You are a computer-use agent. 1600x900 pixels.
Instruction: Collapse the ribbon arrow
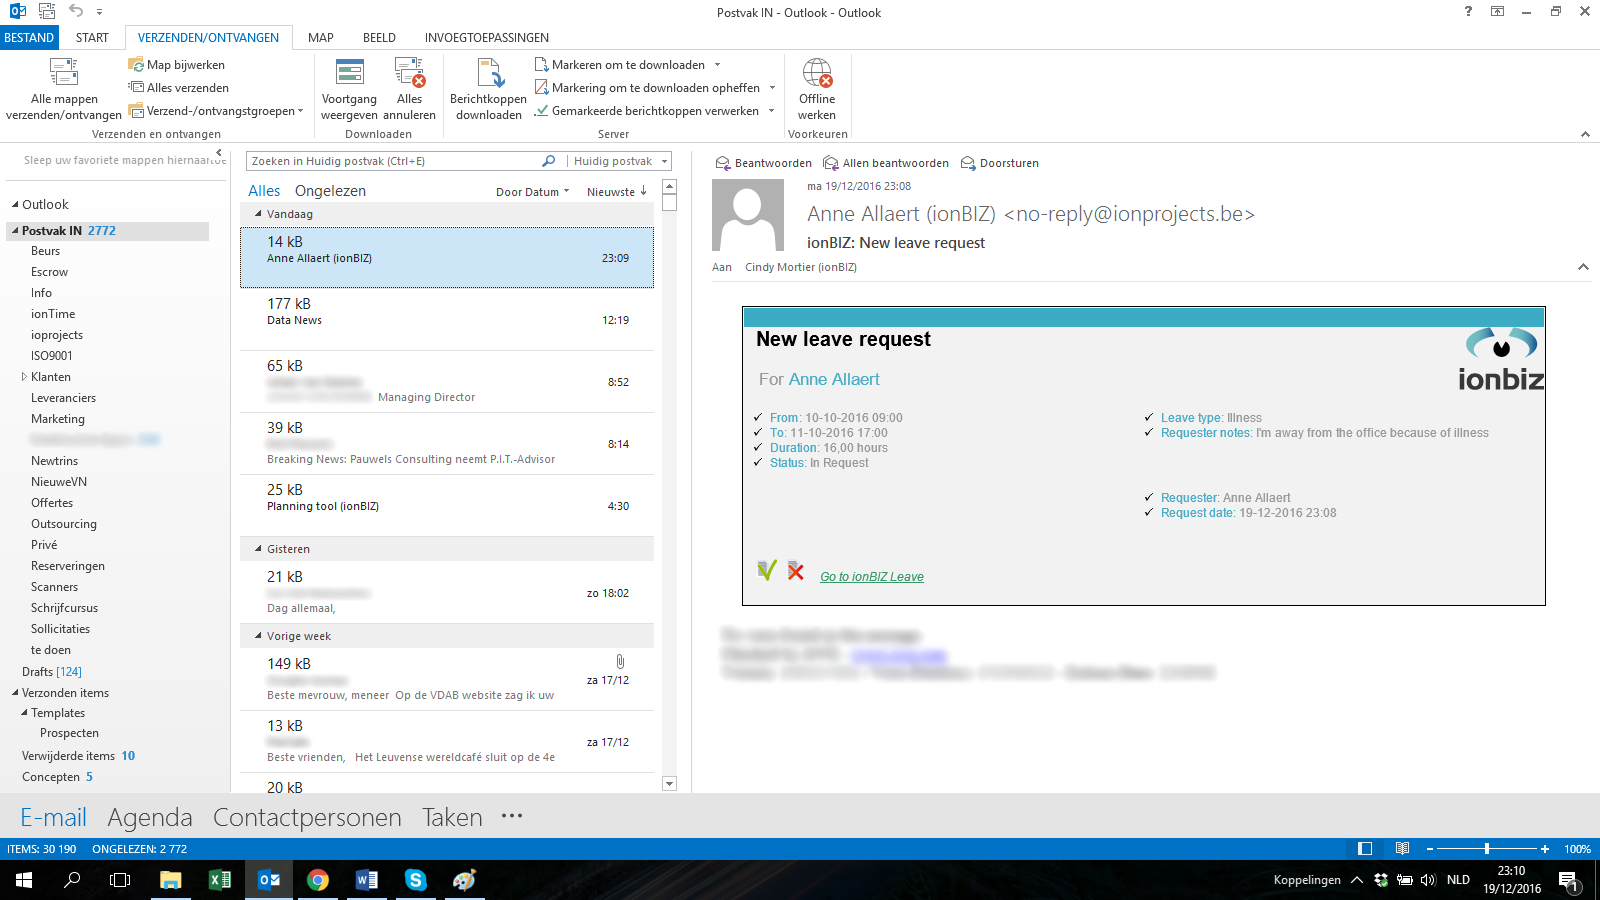[1585, 134]
